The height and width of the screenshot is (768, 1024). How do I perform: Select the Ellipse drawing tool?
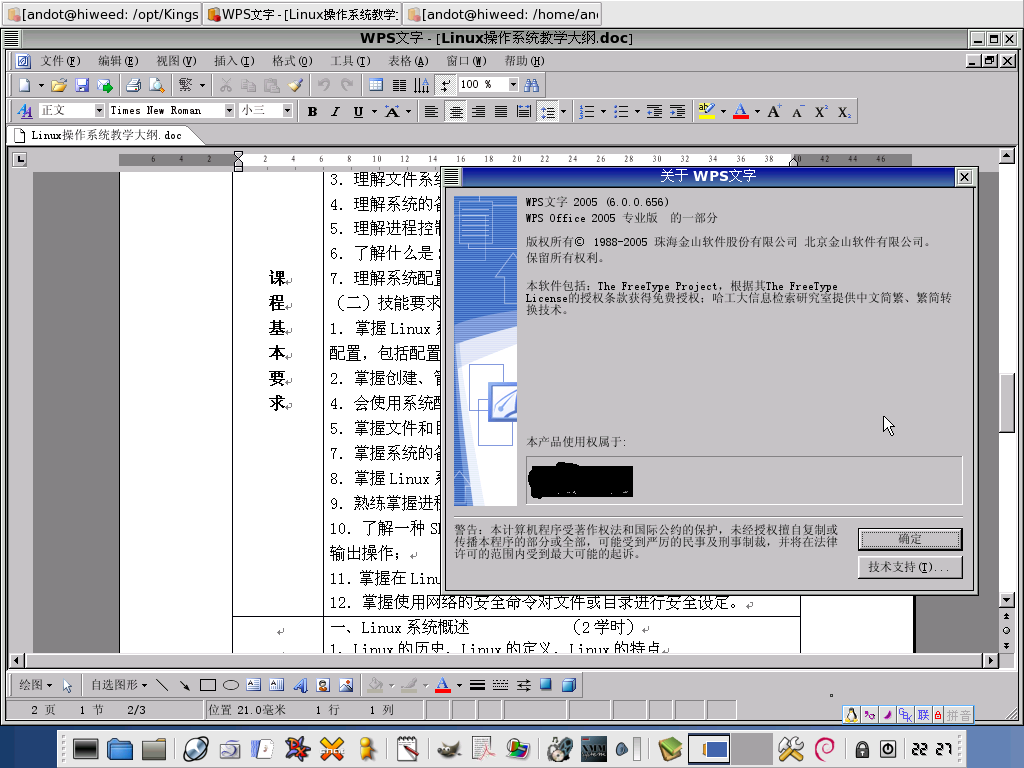tap(231, 685)
